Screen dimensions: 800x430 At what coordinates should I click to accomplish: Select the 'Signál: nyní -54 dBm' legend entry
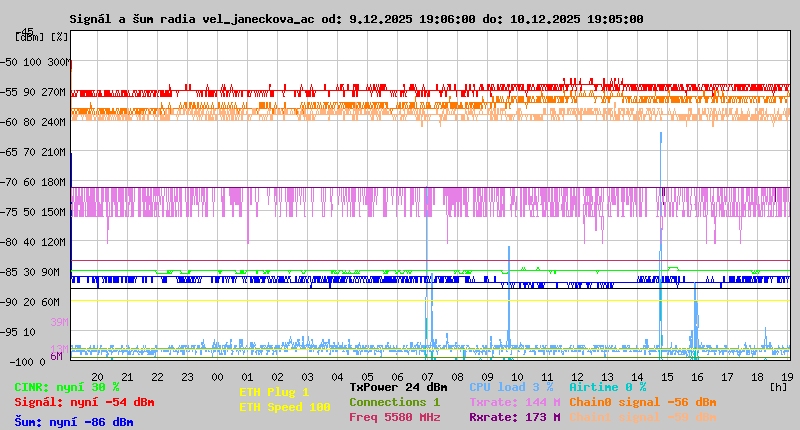pyautogui.click(x=84, y=402)
